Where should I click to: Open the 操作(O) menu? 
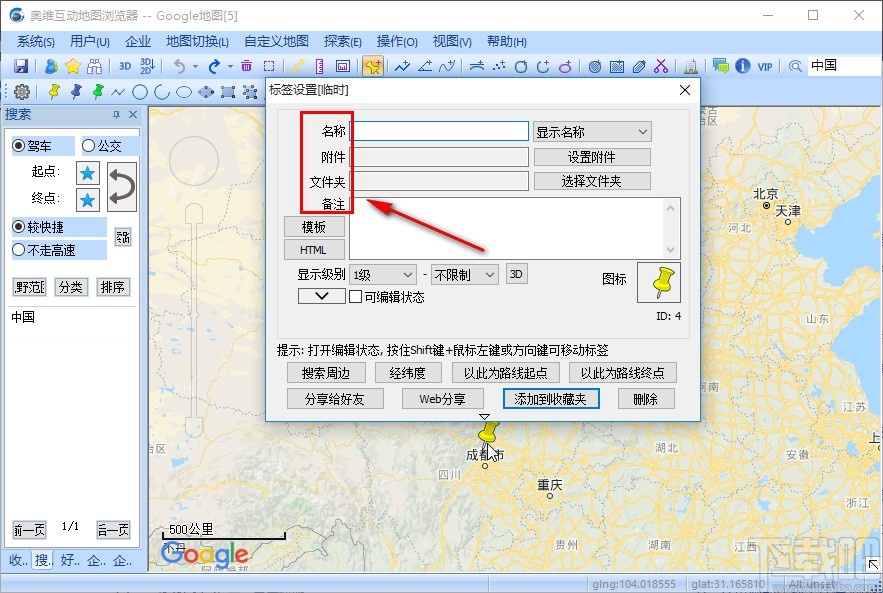(x=397, y=41)
